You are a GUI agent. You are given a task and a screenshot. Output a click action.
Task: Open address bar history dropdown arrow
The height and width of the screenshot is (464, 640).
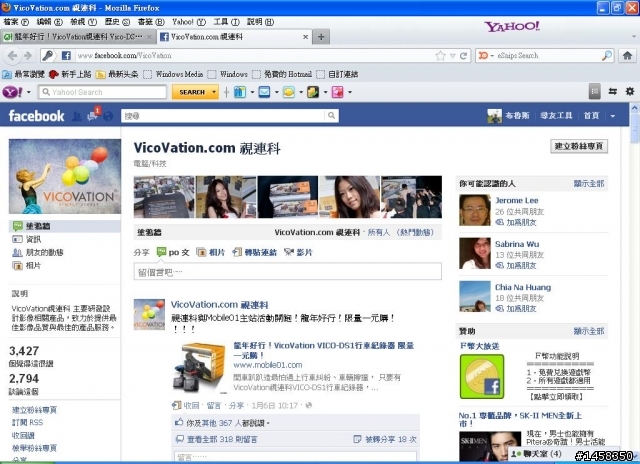(x=452, y=56)
